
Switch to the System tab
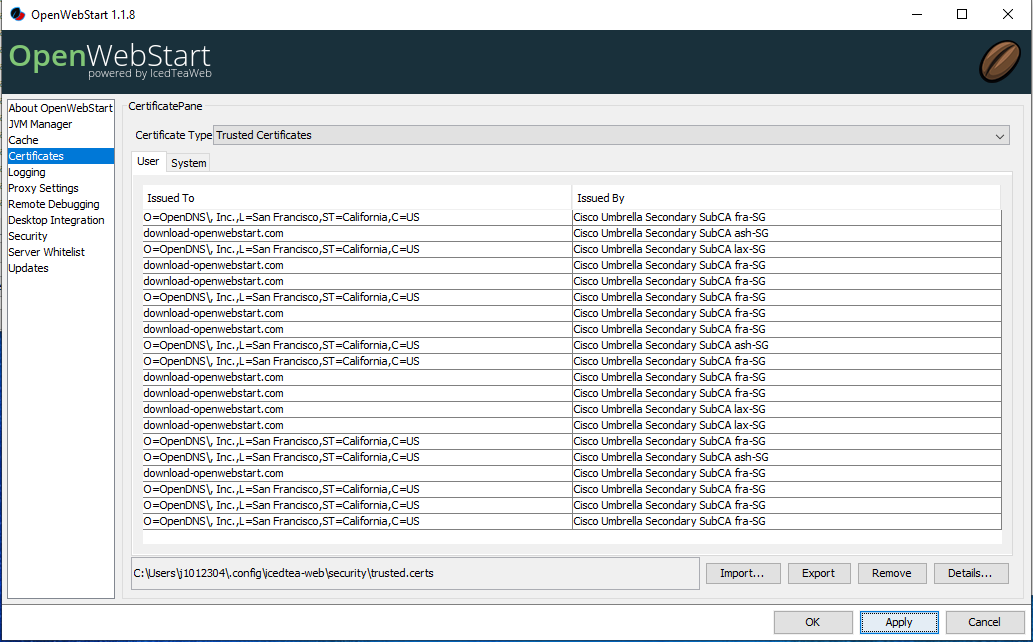point(188,163)
